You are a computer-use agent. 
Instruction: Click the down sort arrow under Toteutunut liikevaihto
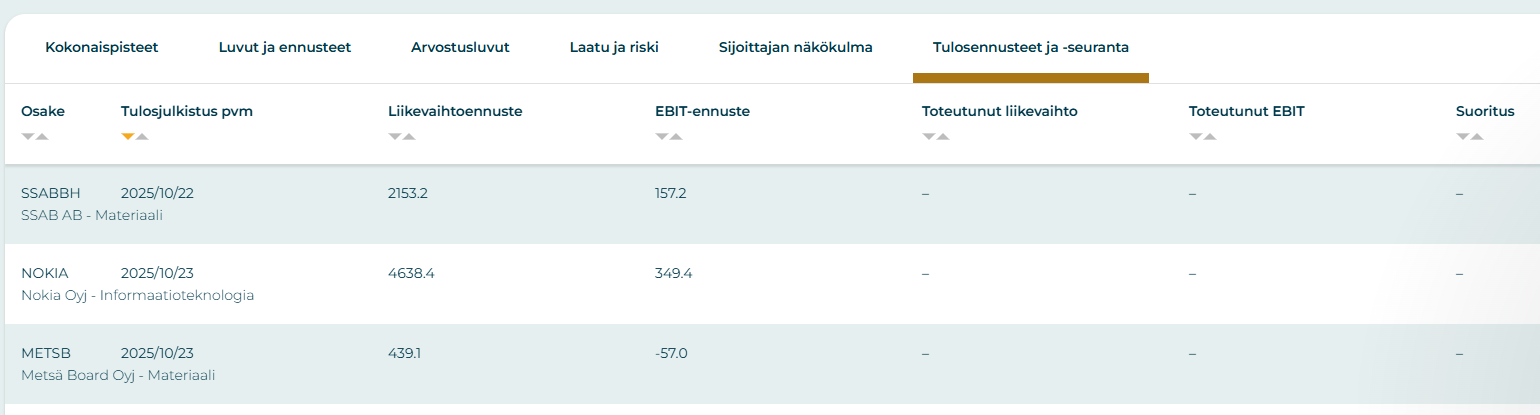[929, 137]
